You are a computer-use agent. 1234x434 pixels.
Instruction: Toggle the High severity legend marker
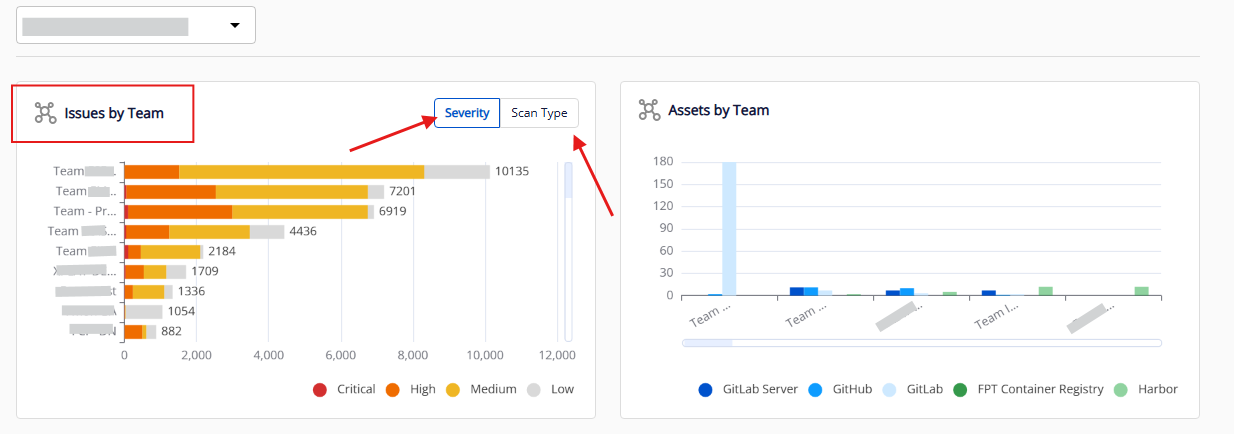pos(393,389)
